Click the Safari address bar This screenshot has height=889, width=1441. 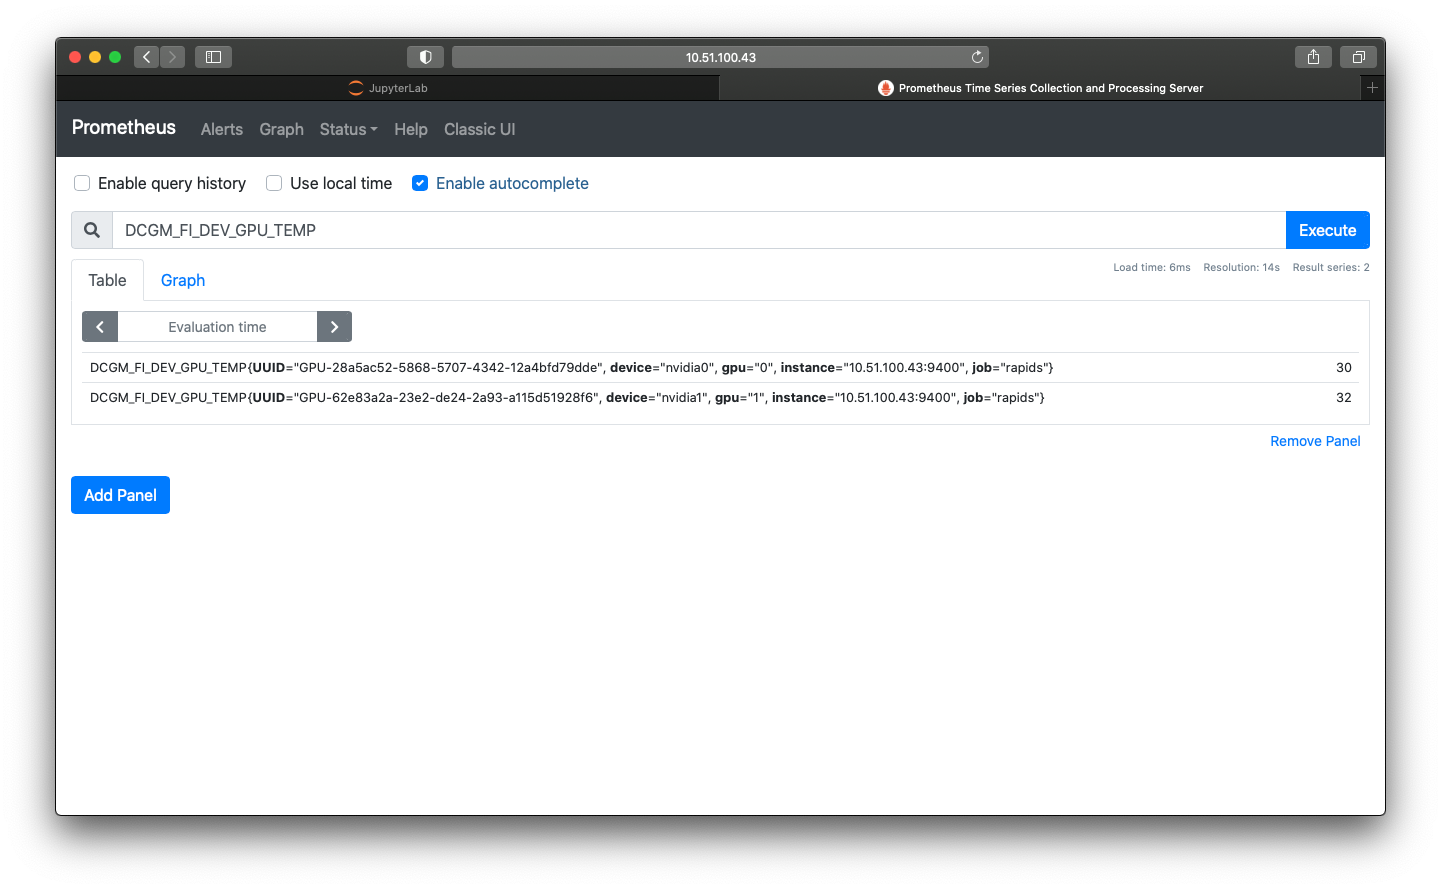[x=720, y=57]
